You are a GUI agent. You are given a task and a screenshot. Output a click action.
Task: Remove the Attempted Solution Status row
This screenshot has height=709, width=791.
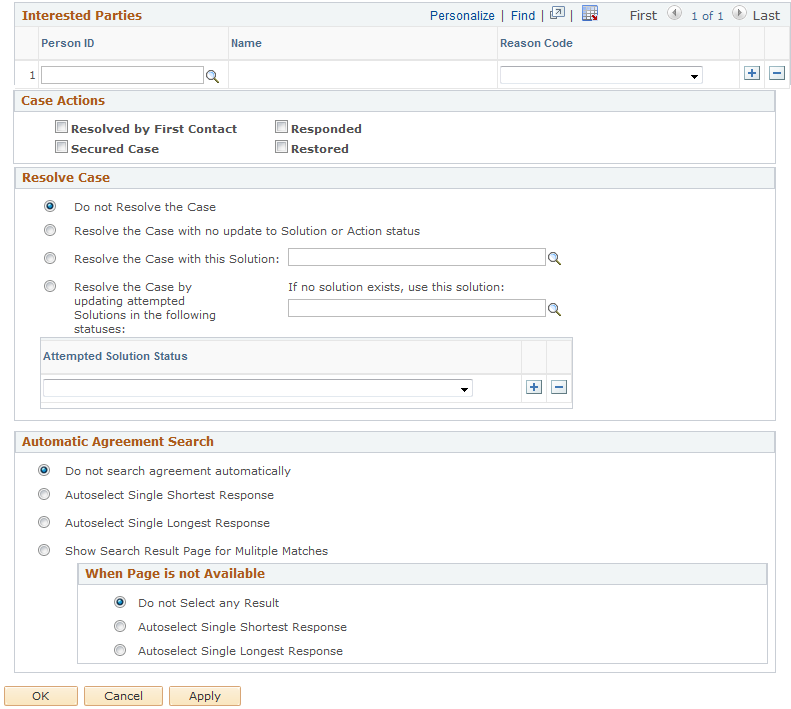(559, 387)
